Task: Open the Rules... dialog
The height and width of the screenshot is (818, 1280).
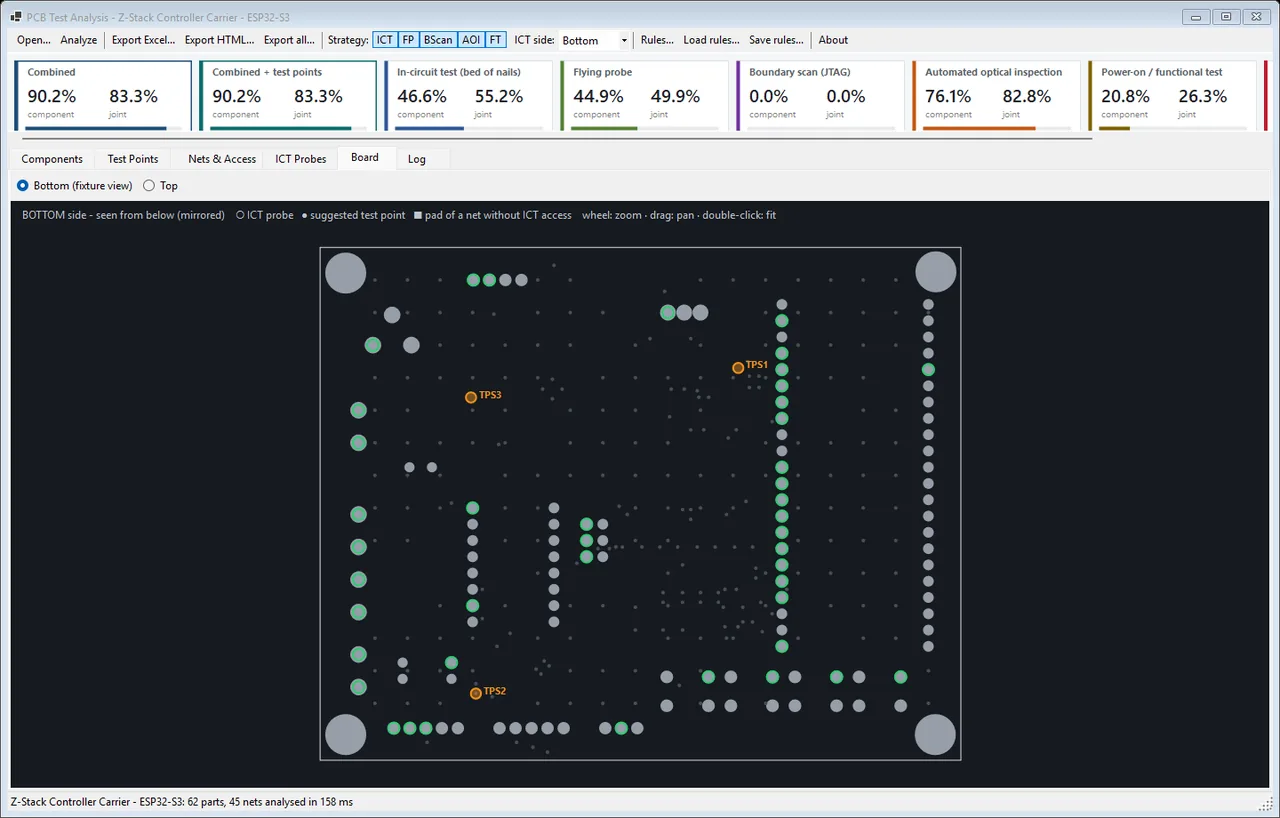Action: [657, 40]
